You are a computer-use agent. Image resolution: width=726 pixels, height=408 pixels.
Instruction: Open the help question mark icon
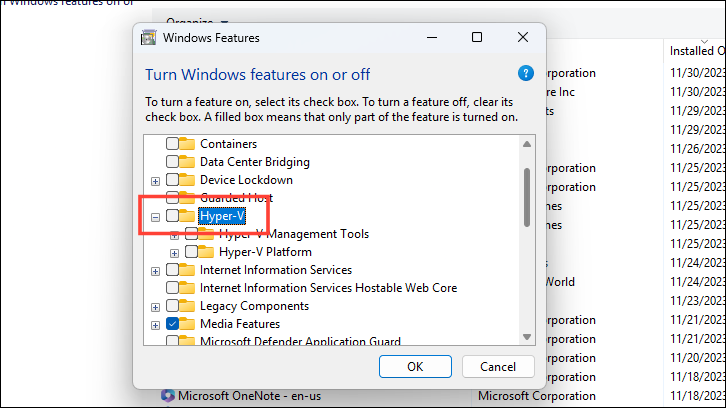pyautogui.click(x=526, y=73)
